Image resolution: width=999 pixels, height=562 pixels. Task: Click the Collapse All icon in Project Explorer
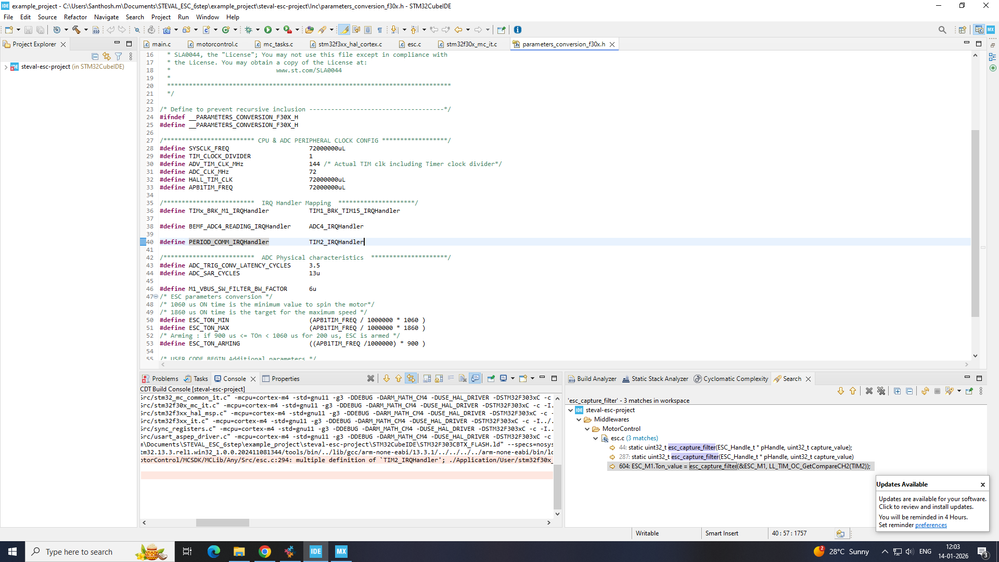95,56
